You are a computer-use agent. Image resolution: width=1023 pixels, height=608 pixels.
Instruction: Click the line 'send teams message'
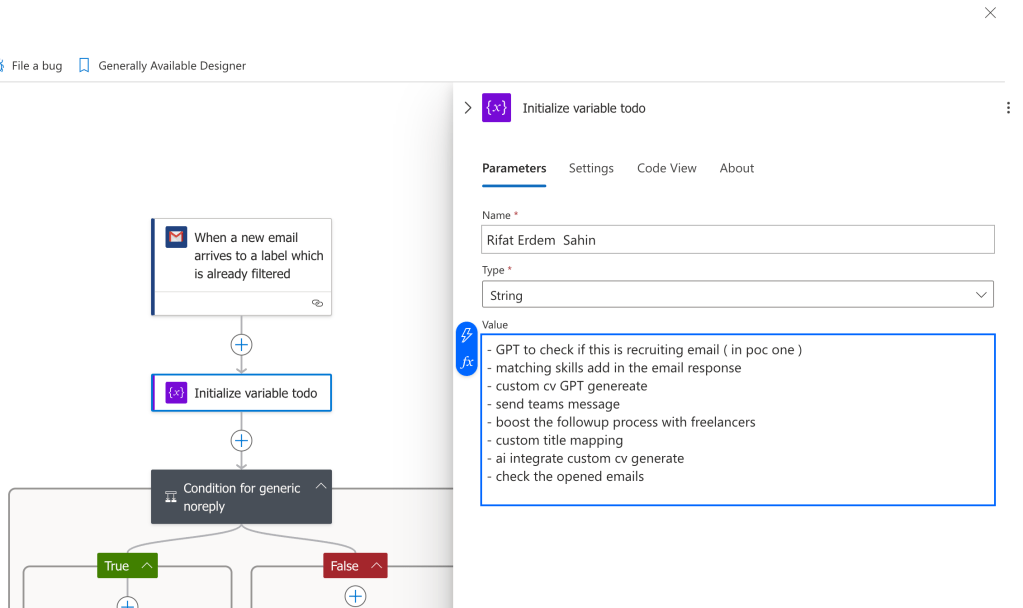click(x=557, y=404)
